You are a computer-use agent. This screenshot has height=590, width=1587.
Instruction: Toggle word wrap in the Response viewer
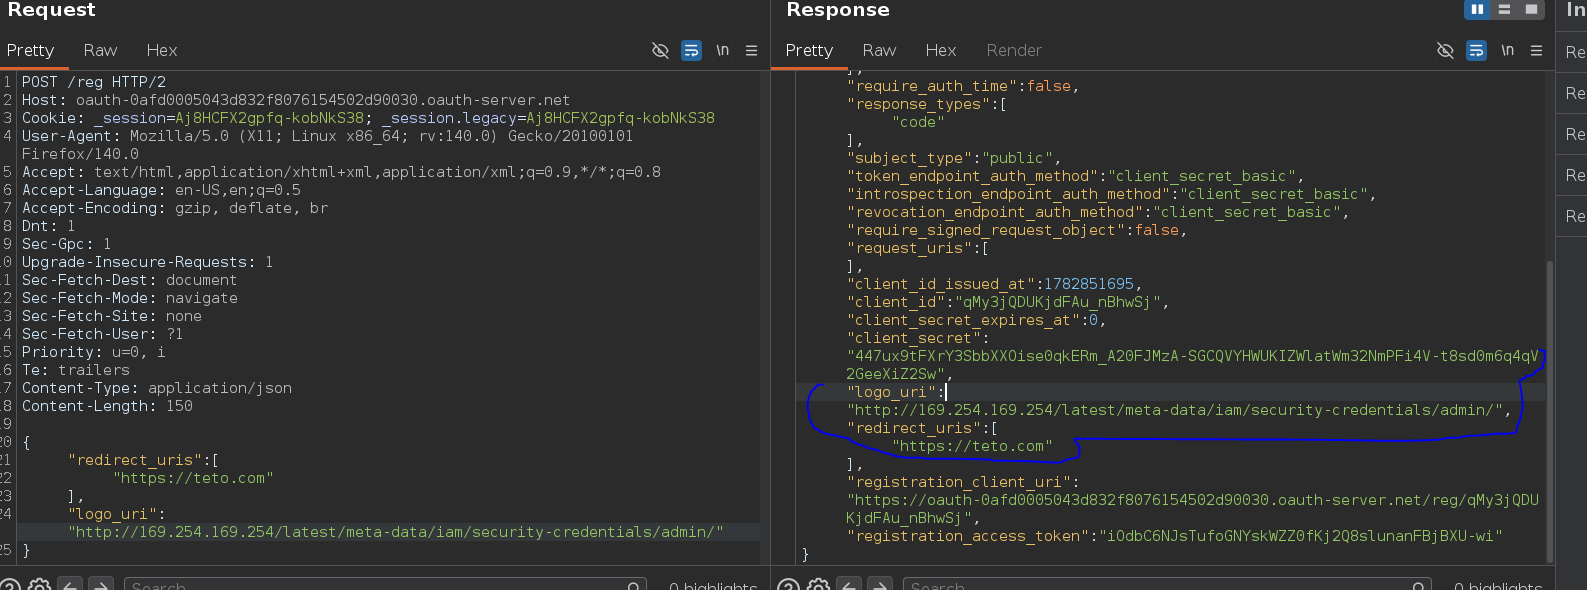click(x=1476, y=50)
